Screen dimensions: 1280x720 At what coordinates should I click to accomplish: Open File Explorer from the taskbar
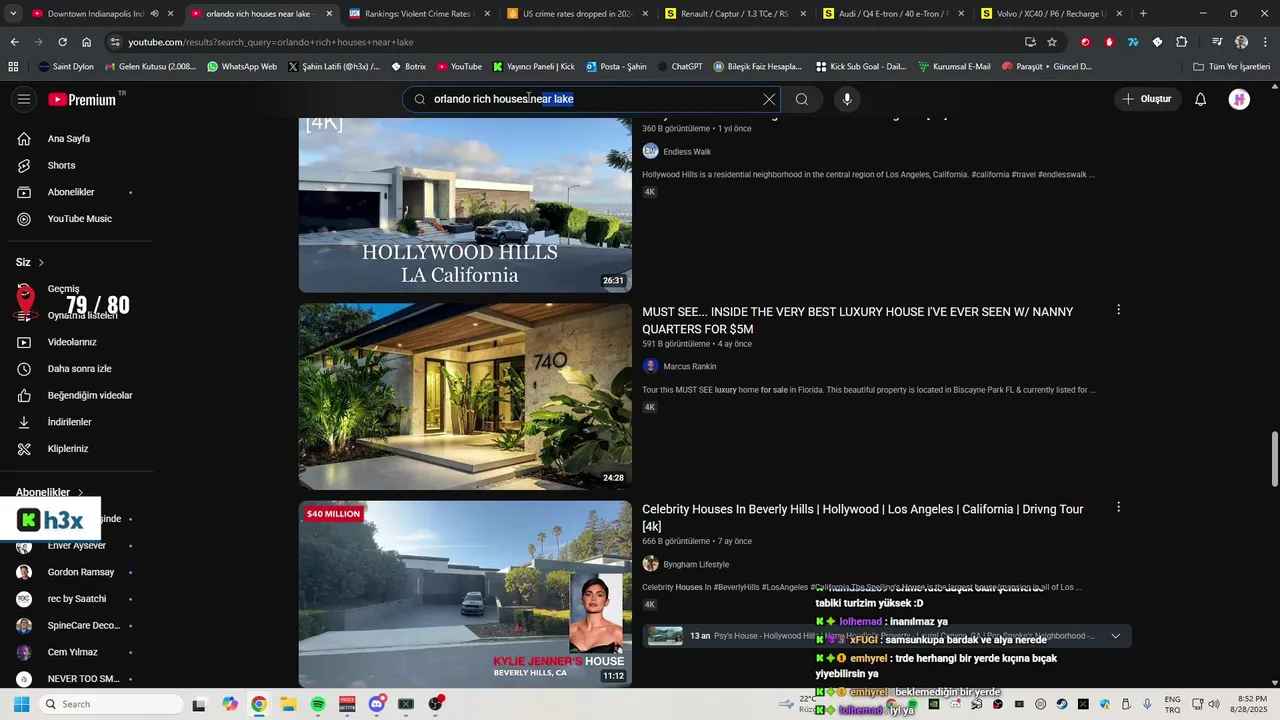pyautogui.click(x=288, y=704)
